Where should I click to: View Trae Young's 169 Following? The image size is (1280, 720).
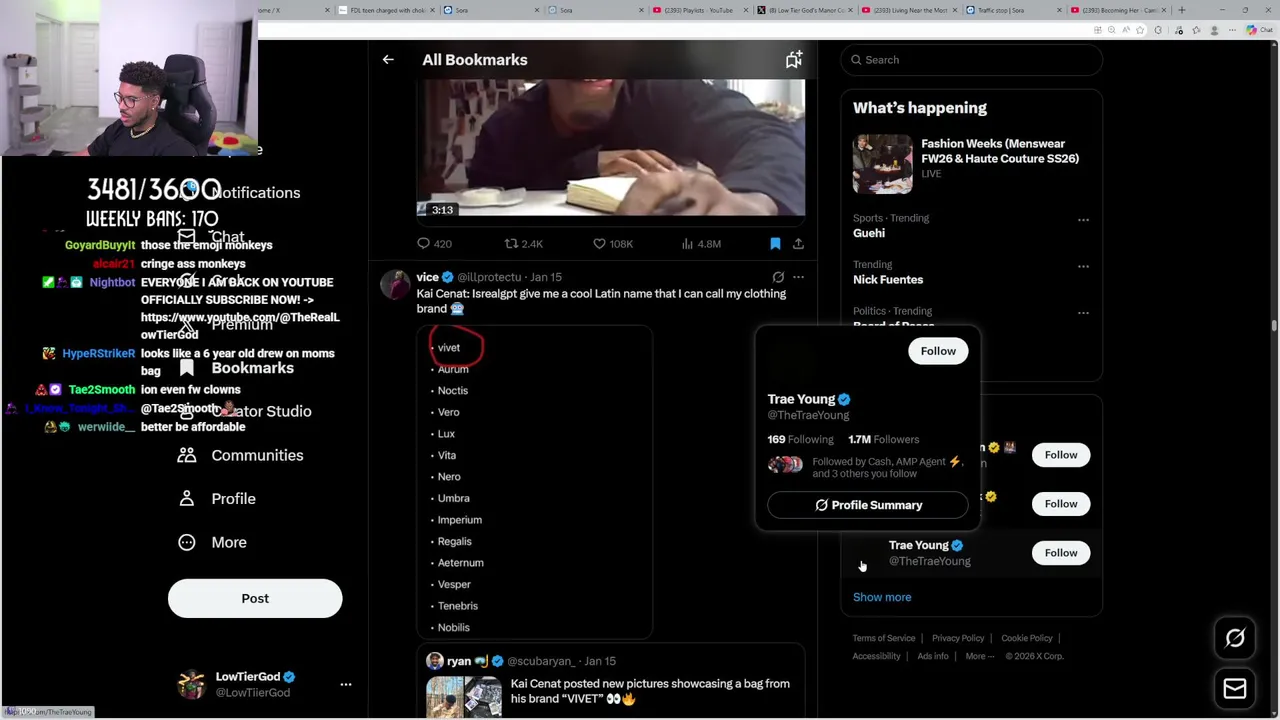(800, 439)
